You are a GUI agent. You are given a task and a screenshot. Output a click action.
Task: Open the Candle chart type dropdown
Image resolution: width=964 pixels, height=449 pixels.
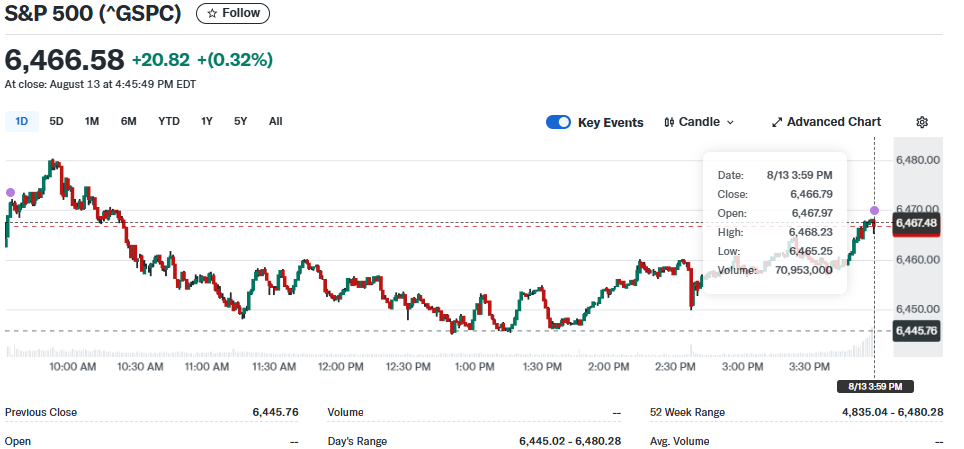699,122
